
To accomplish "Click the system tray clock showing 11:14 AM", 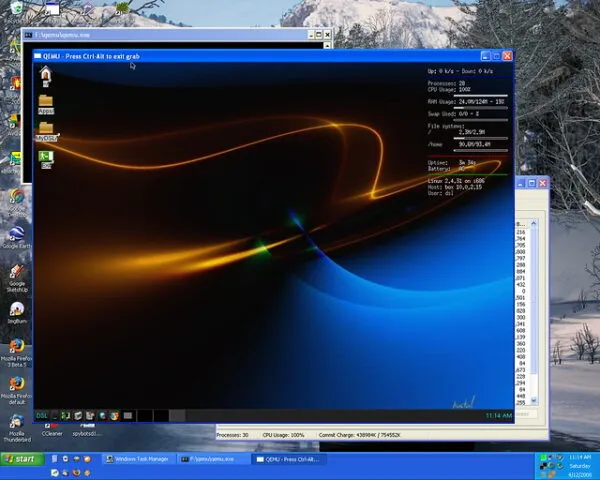I will [x=579, y=457].
